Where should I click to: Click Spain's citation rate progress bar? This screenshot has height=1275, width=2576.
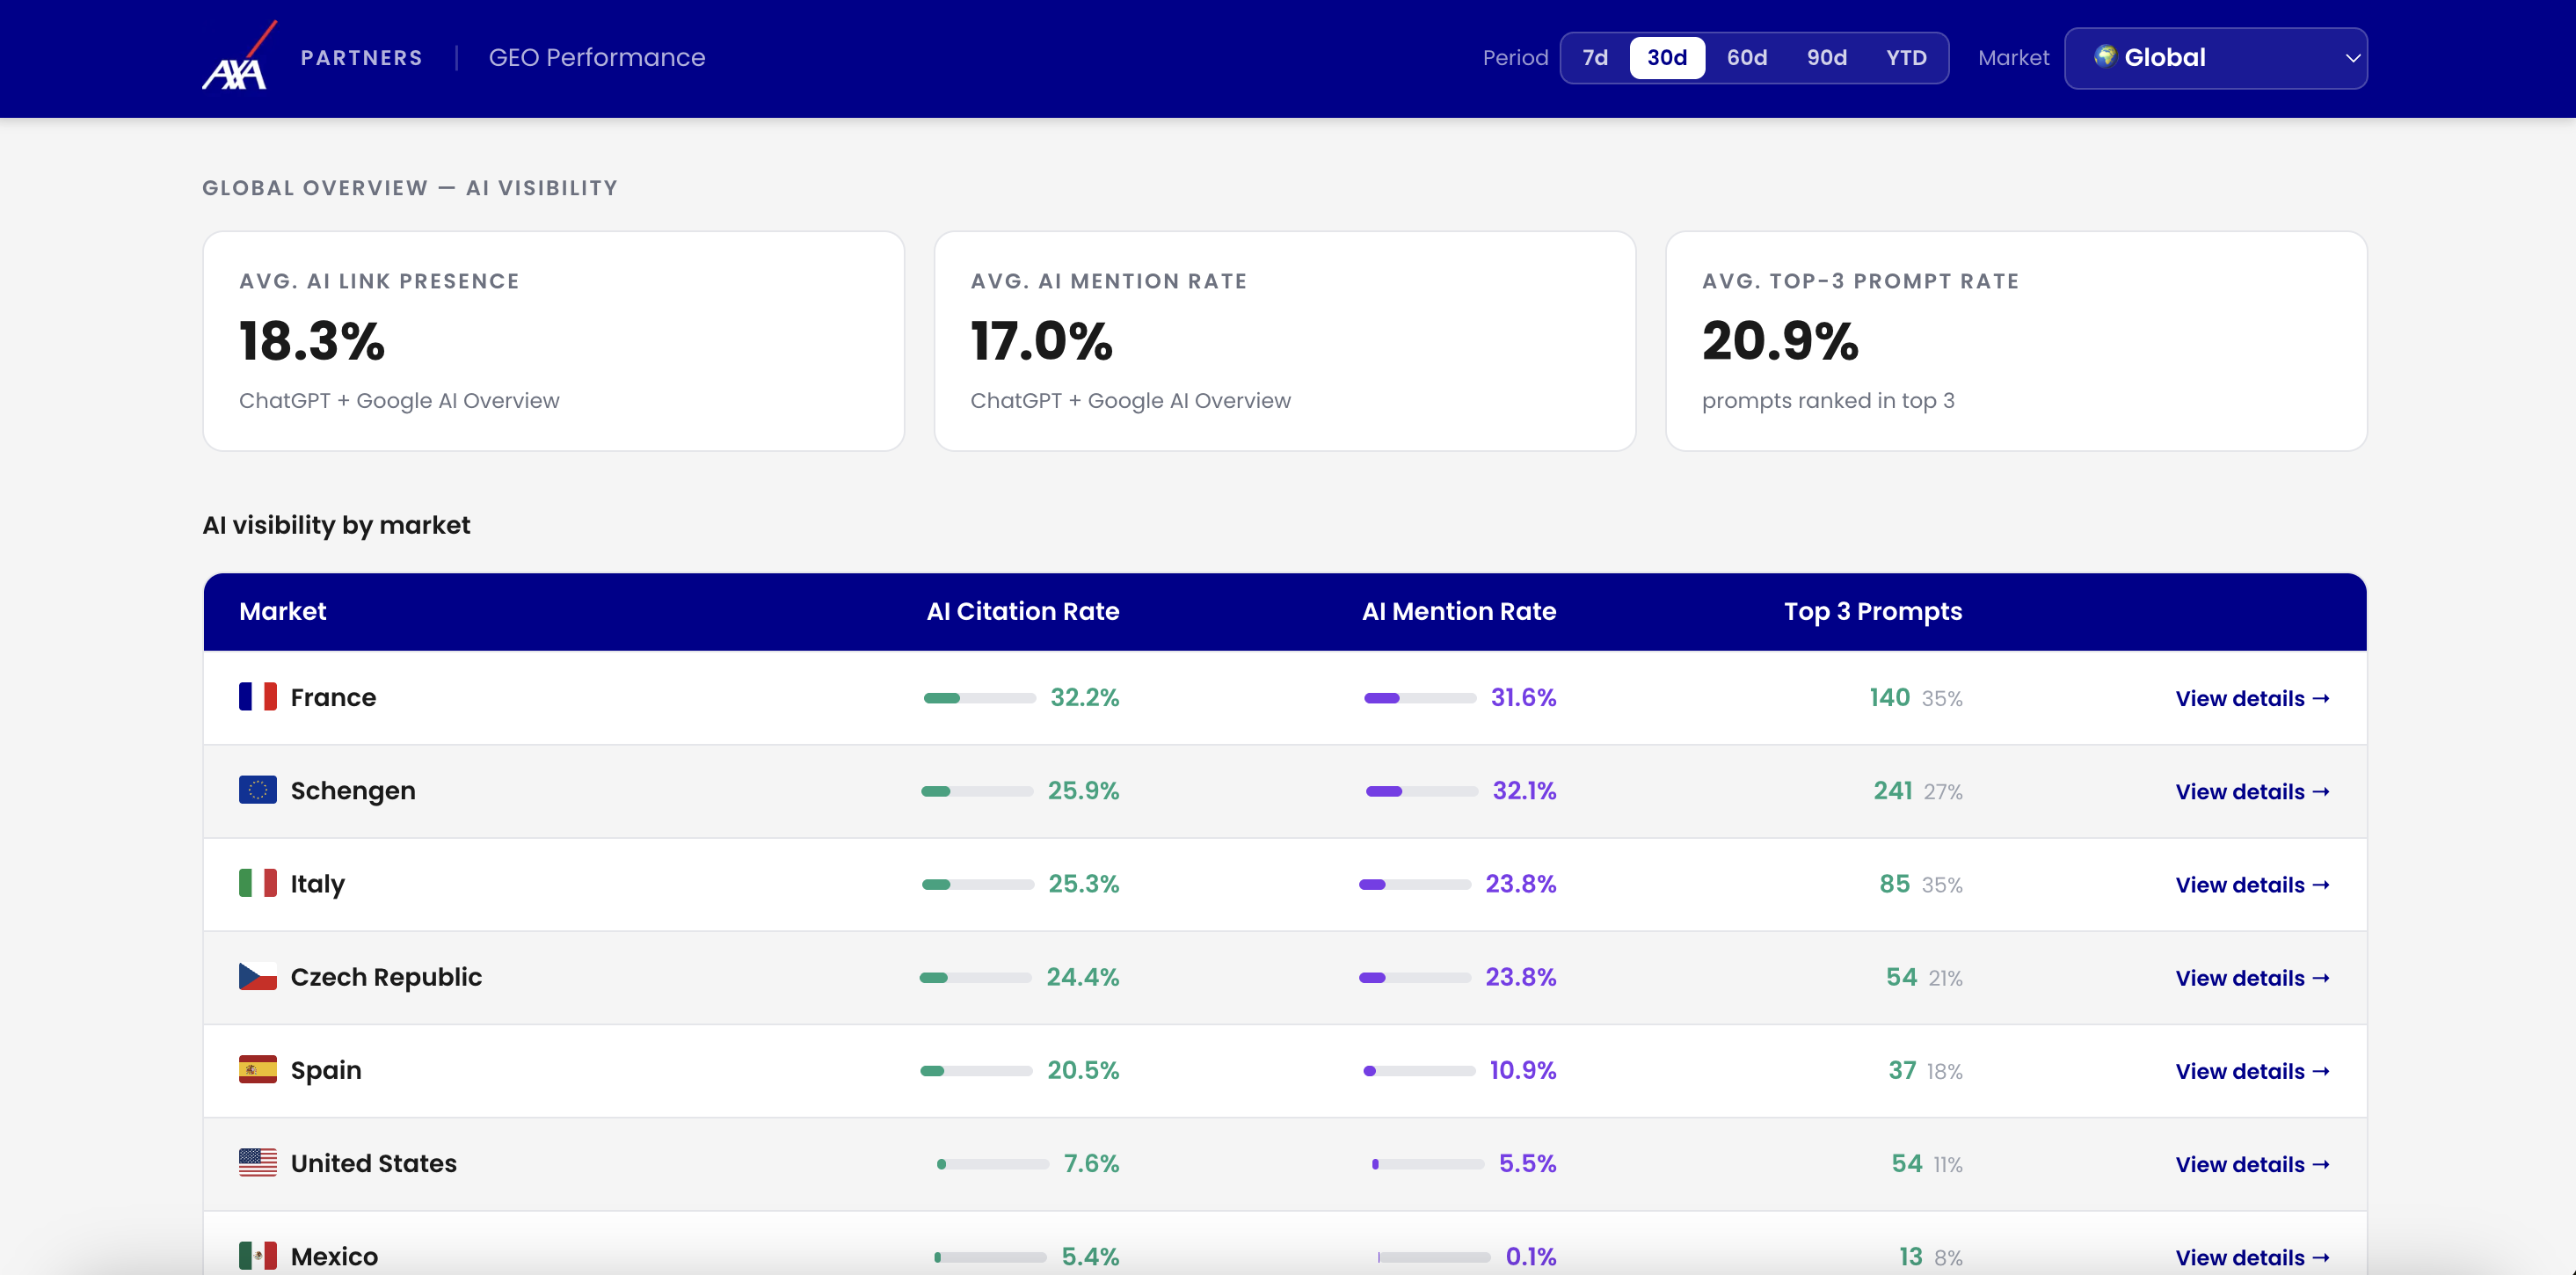(x=976, y=1071)
